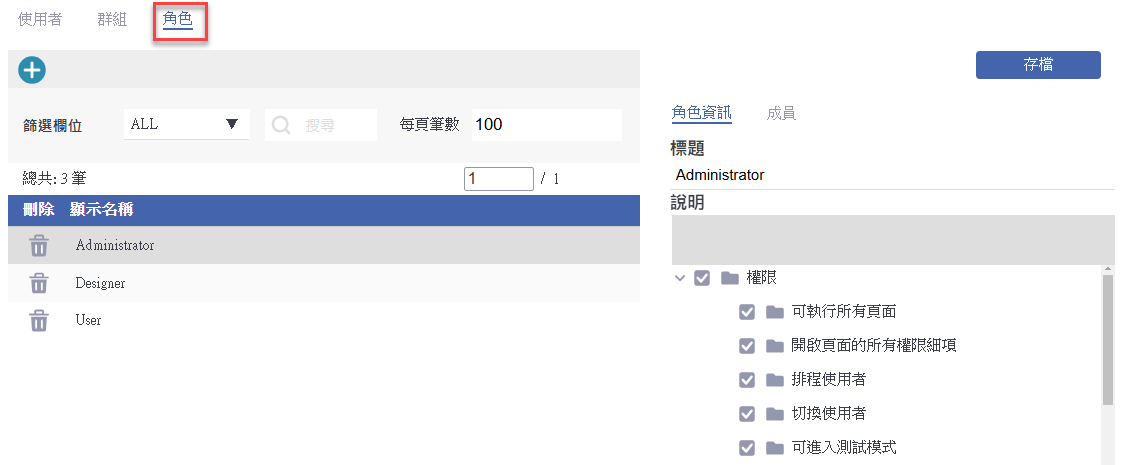Click folder icon beside 切換使用者
This screenshot has width=1122, height=465.
774,414
